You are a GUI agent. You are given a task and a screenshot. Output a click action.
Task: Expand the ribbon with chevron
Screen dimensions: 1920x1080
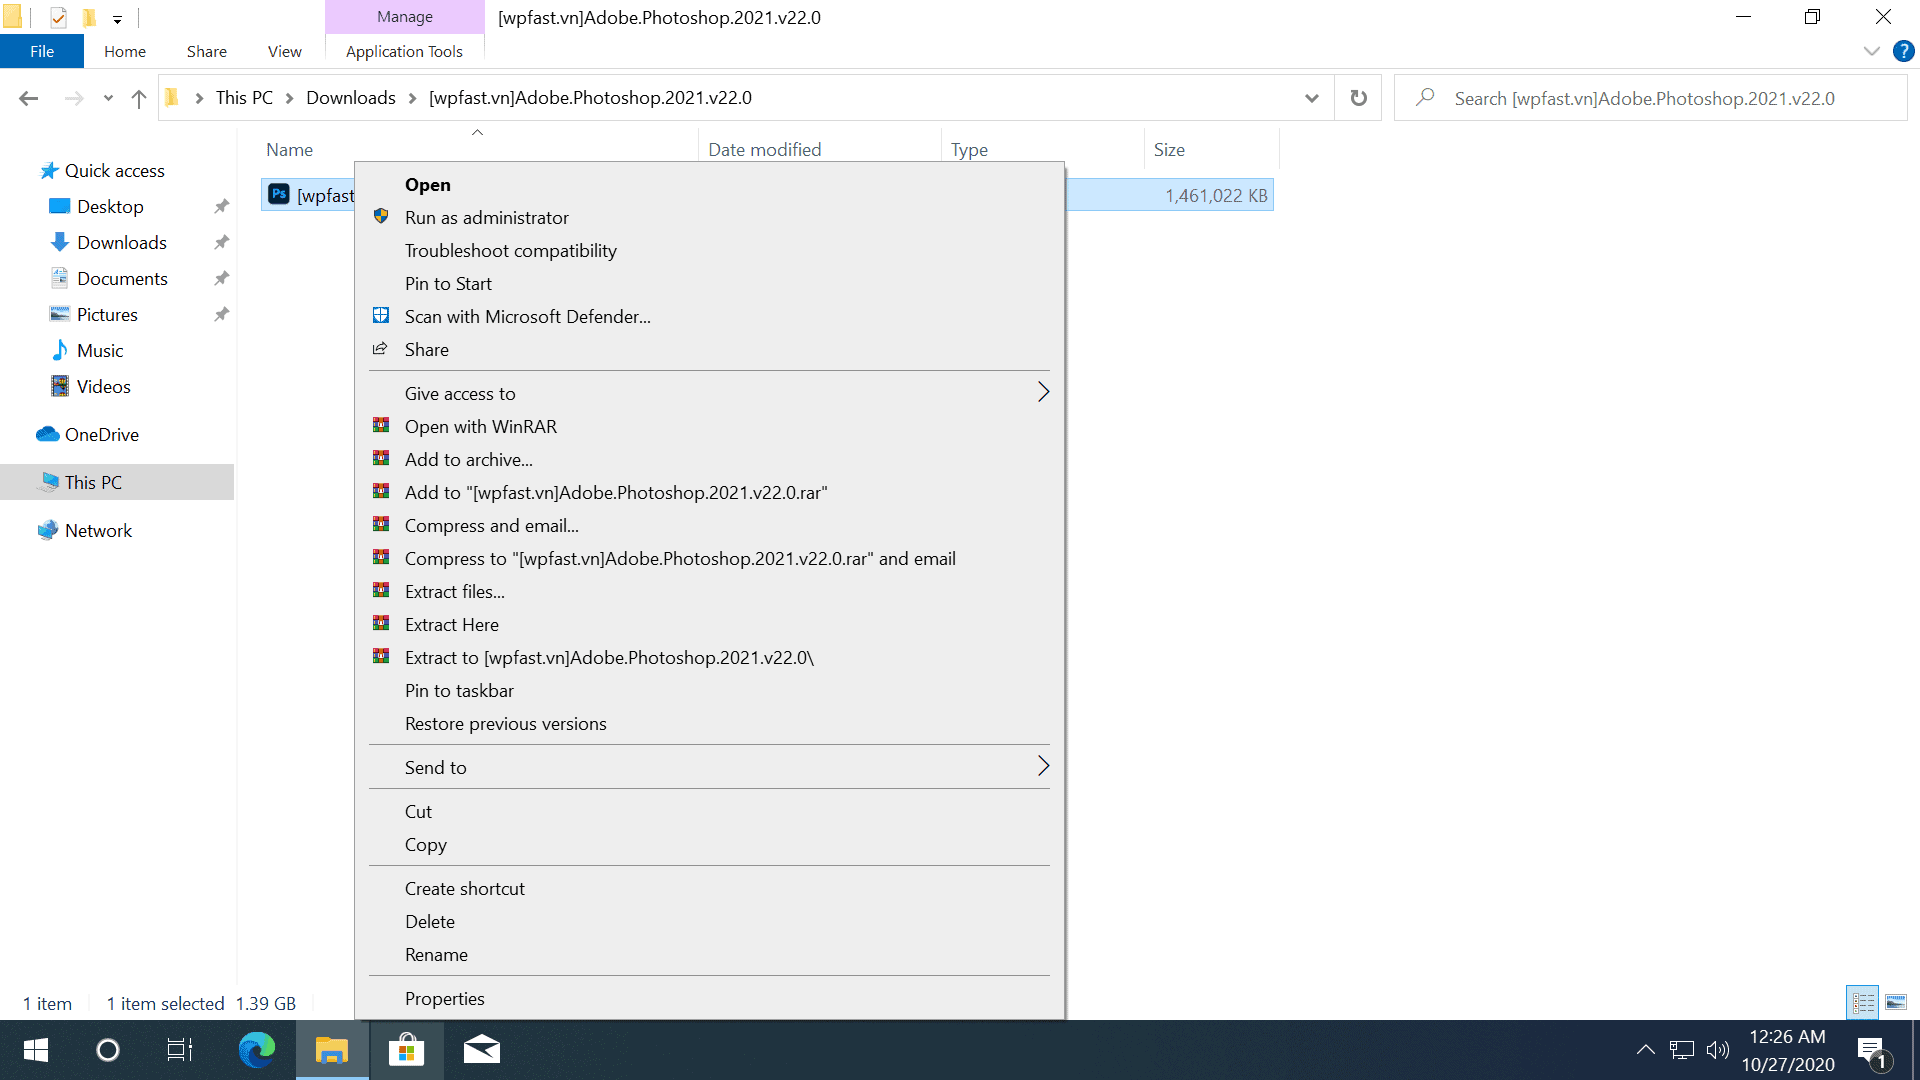click(1871, 51)
